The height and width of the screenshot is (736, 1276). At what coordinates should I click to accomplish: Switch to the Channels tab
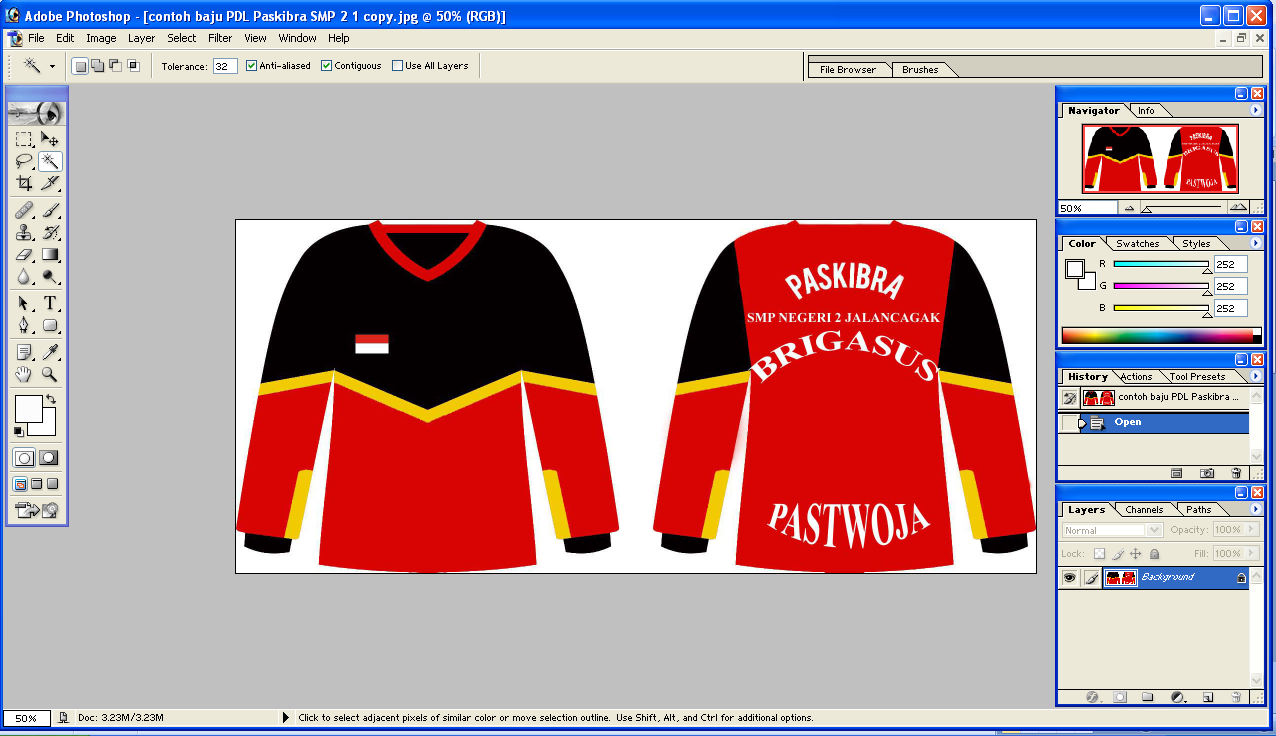pos(1144,510)
